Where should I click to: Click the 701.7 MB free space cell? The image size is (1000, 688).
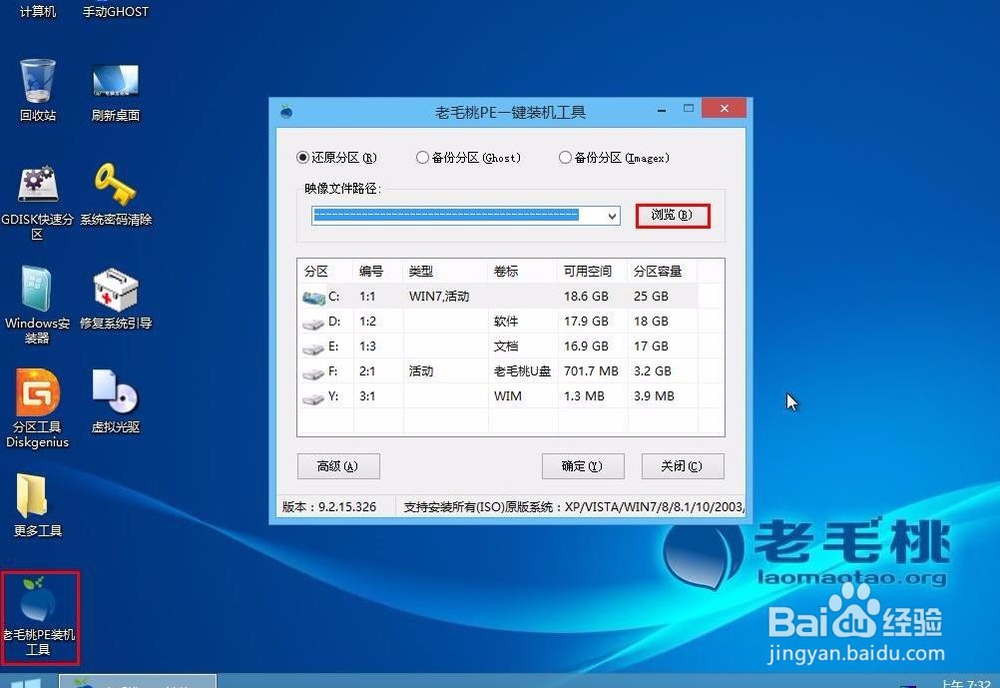tap(591, 371)
